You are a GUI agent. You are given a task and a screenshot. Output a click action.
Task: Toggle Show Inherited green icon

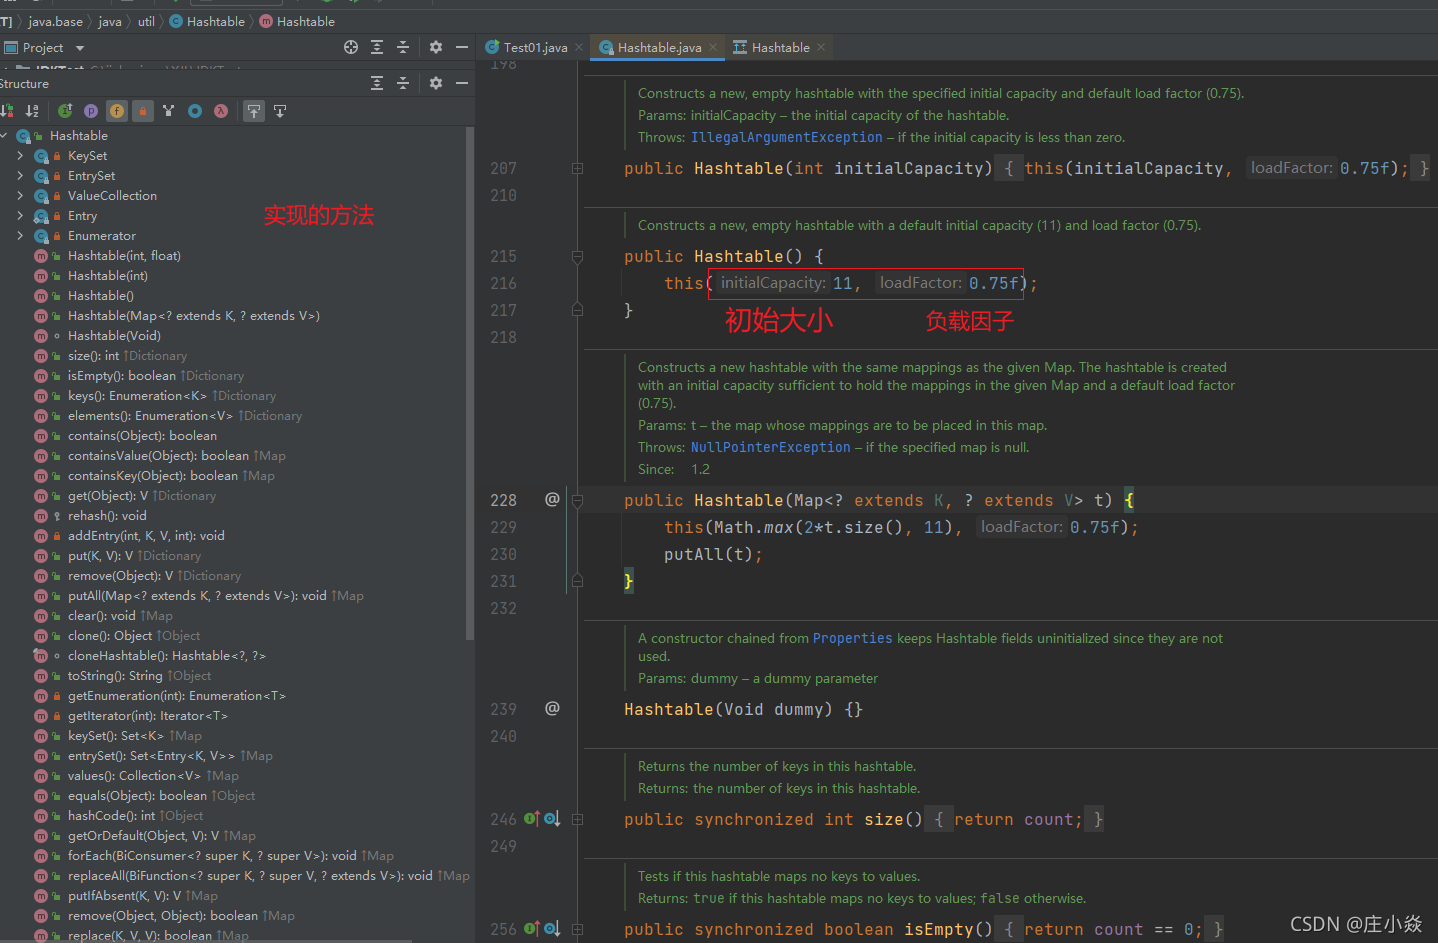coord(65,111)
